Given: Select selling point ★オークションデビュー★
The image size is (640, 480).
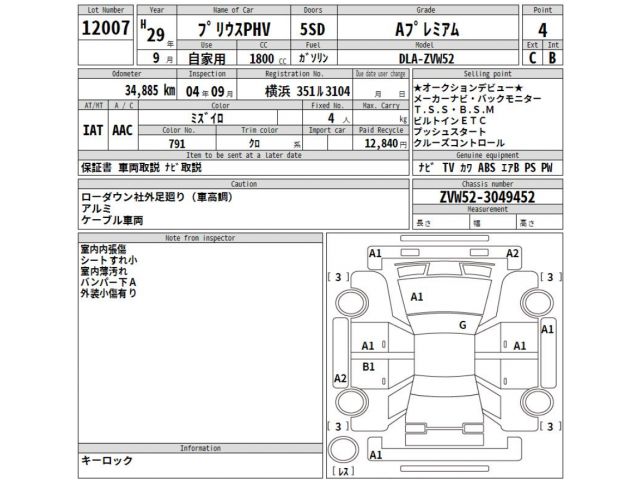Looking at the screenshot, I should pos(468,87).
